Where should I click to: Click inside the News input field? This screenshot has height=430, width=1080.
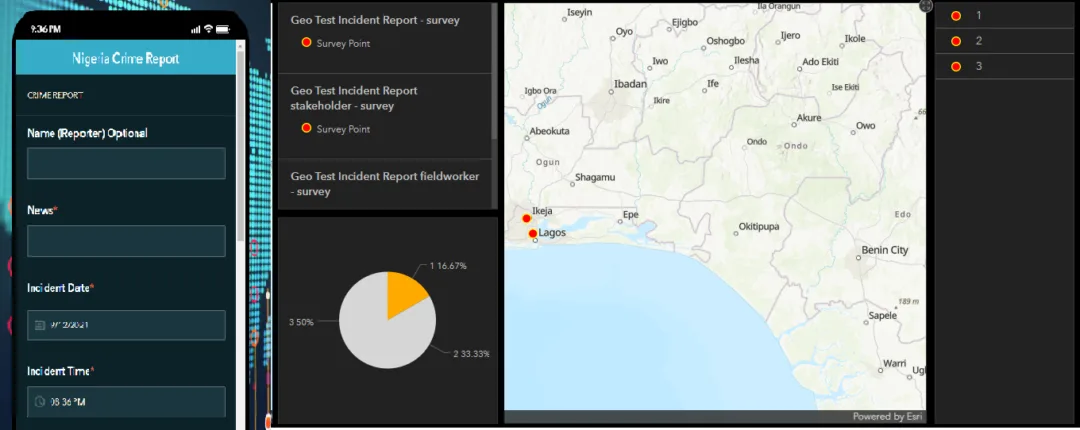126,241
